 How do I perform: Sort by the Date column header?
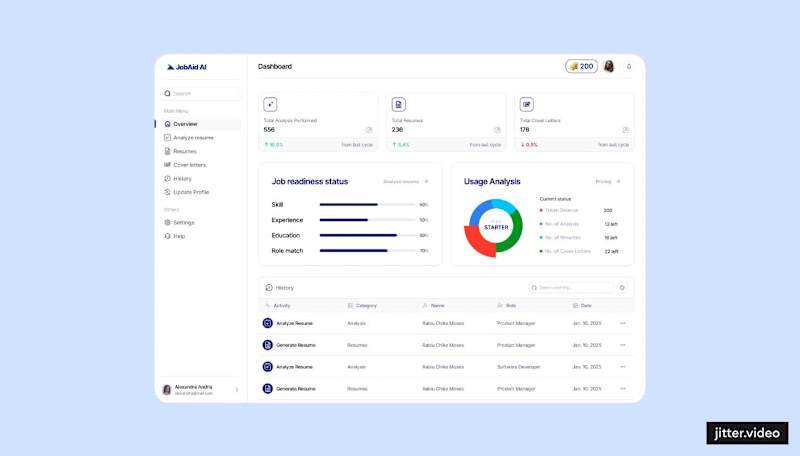(582, 306)
